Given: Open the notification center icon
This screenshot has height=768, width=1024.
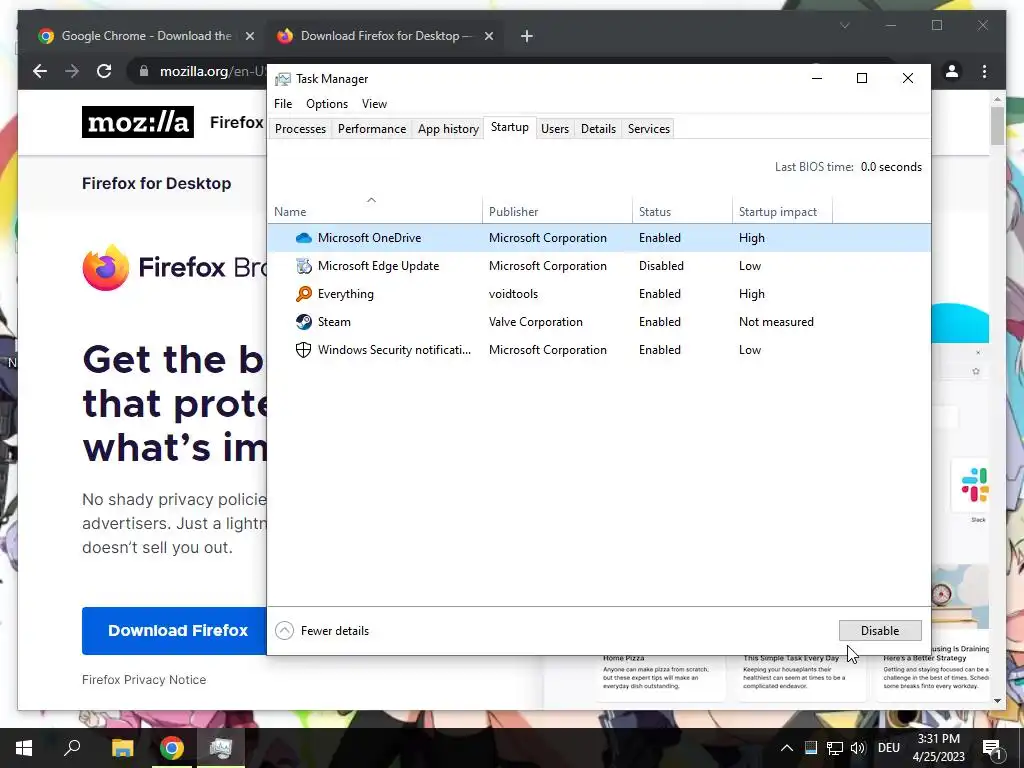Looking at the screenshot, I should tap(992, 748).
